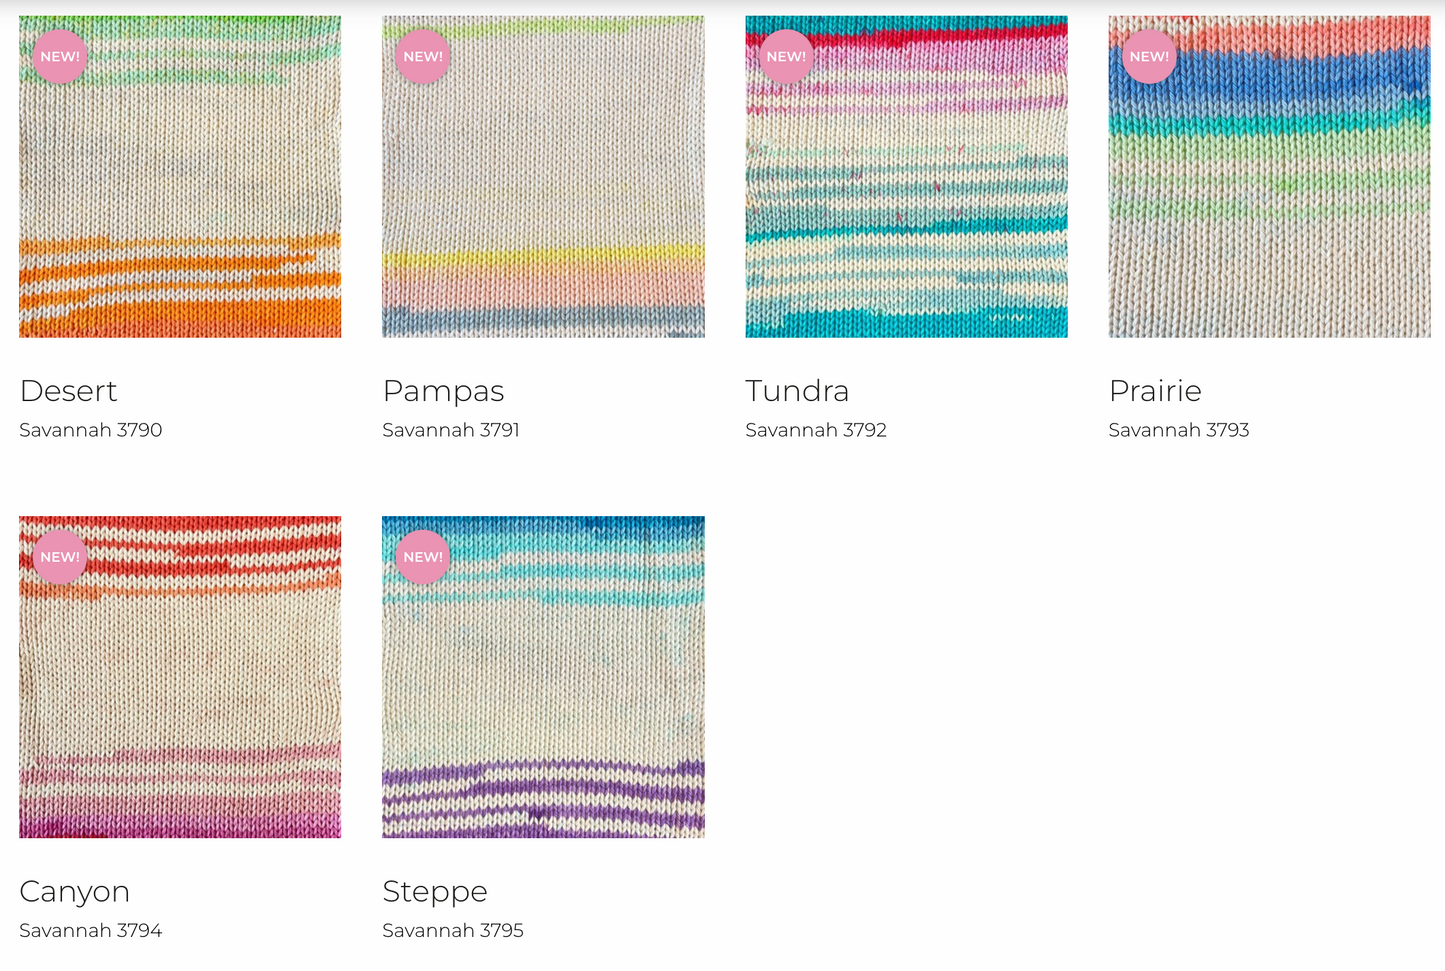Click the Savannah 3795 label
The height and width of the screenshot is (971, 1445).
click(x=453, y=931)
